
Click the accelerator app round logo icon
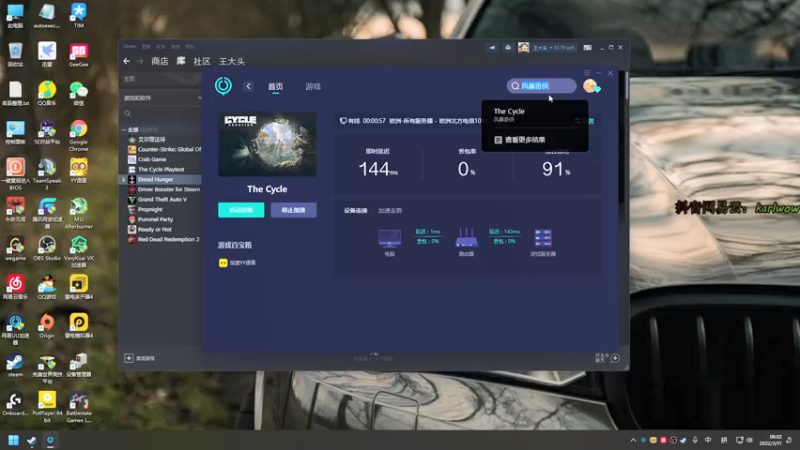coord(223,86)
